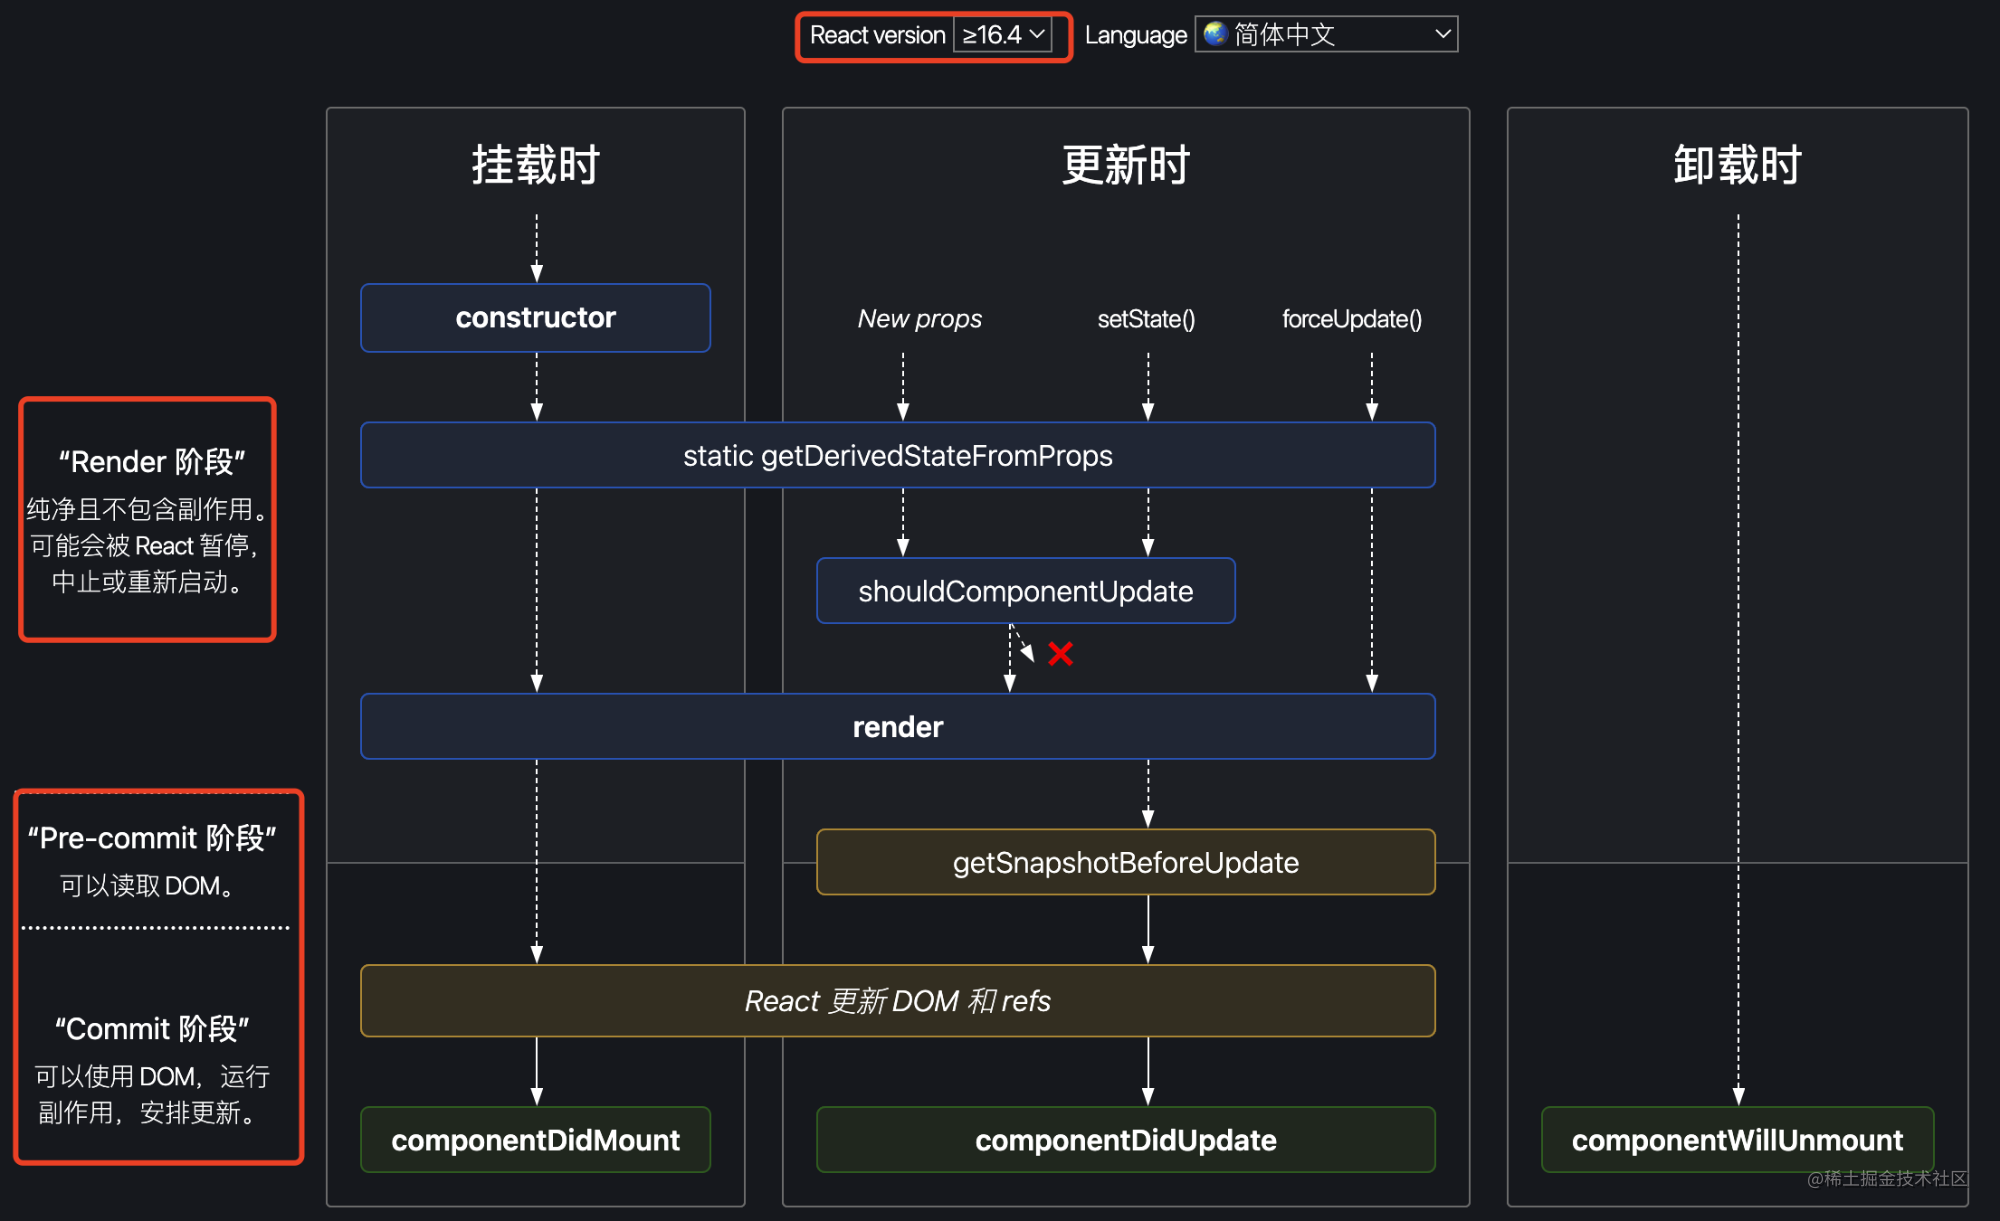
Task: Select the constructor lifecycle box
Action: click(535, 317)
